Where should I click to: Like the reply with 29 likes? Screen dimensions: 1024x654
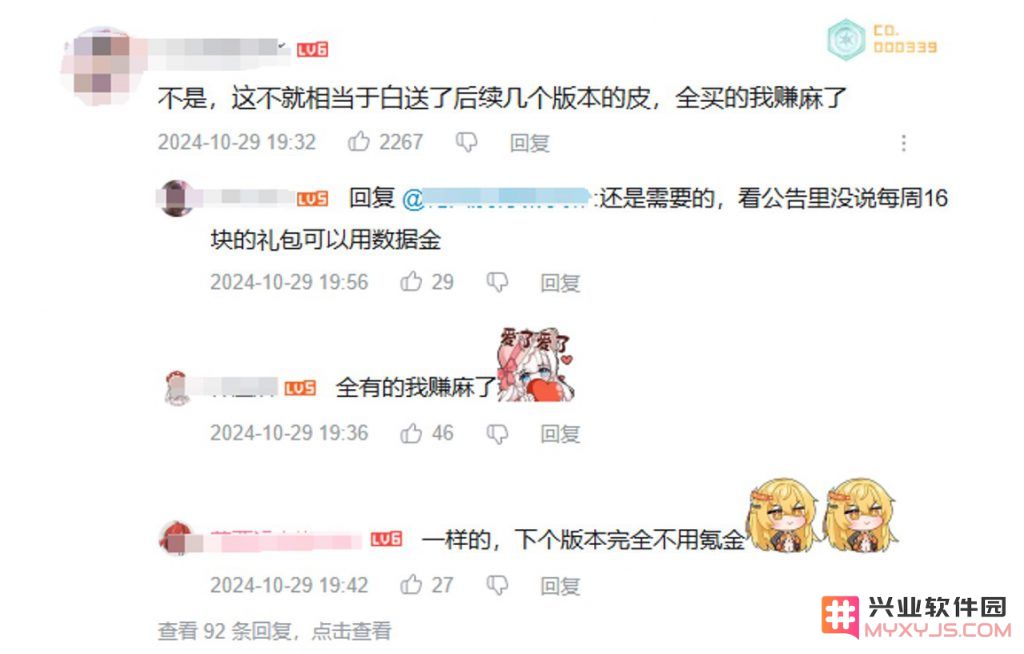pos(411,282)
